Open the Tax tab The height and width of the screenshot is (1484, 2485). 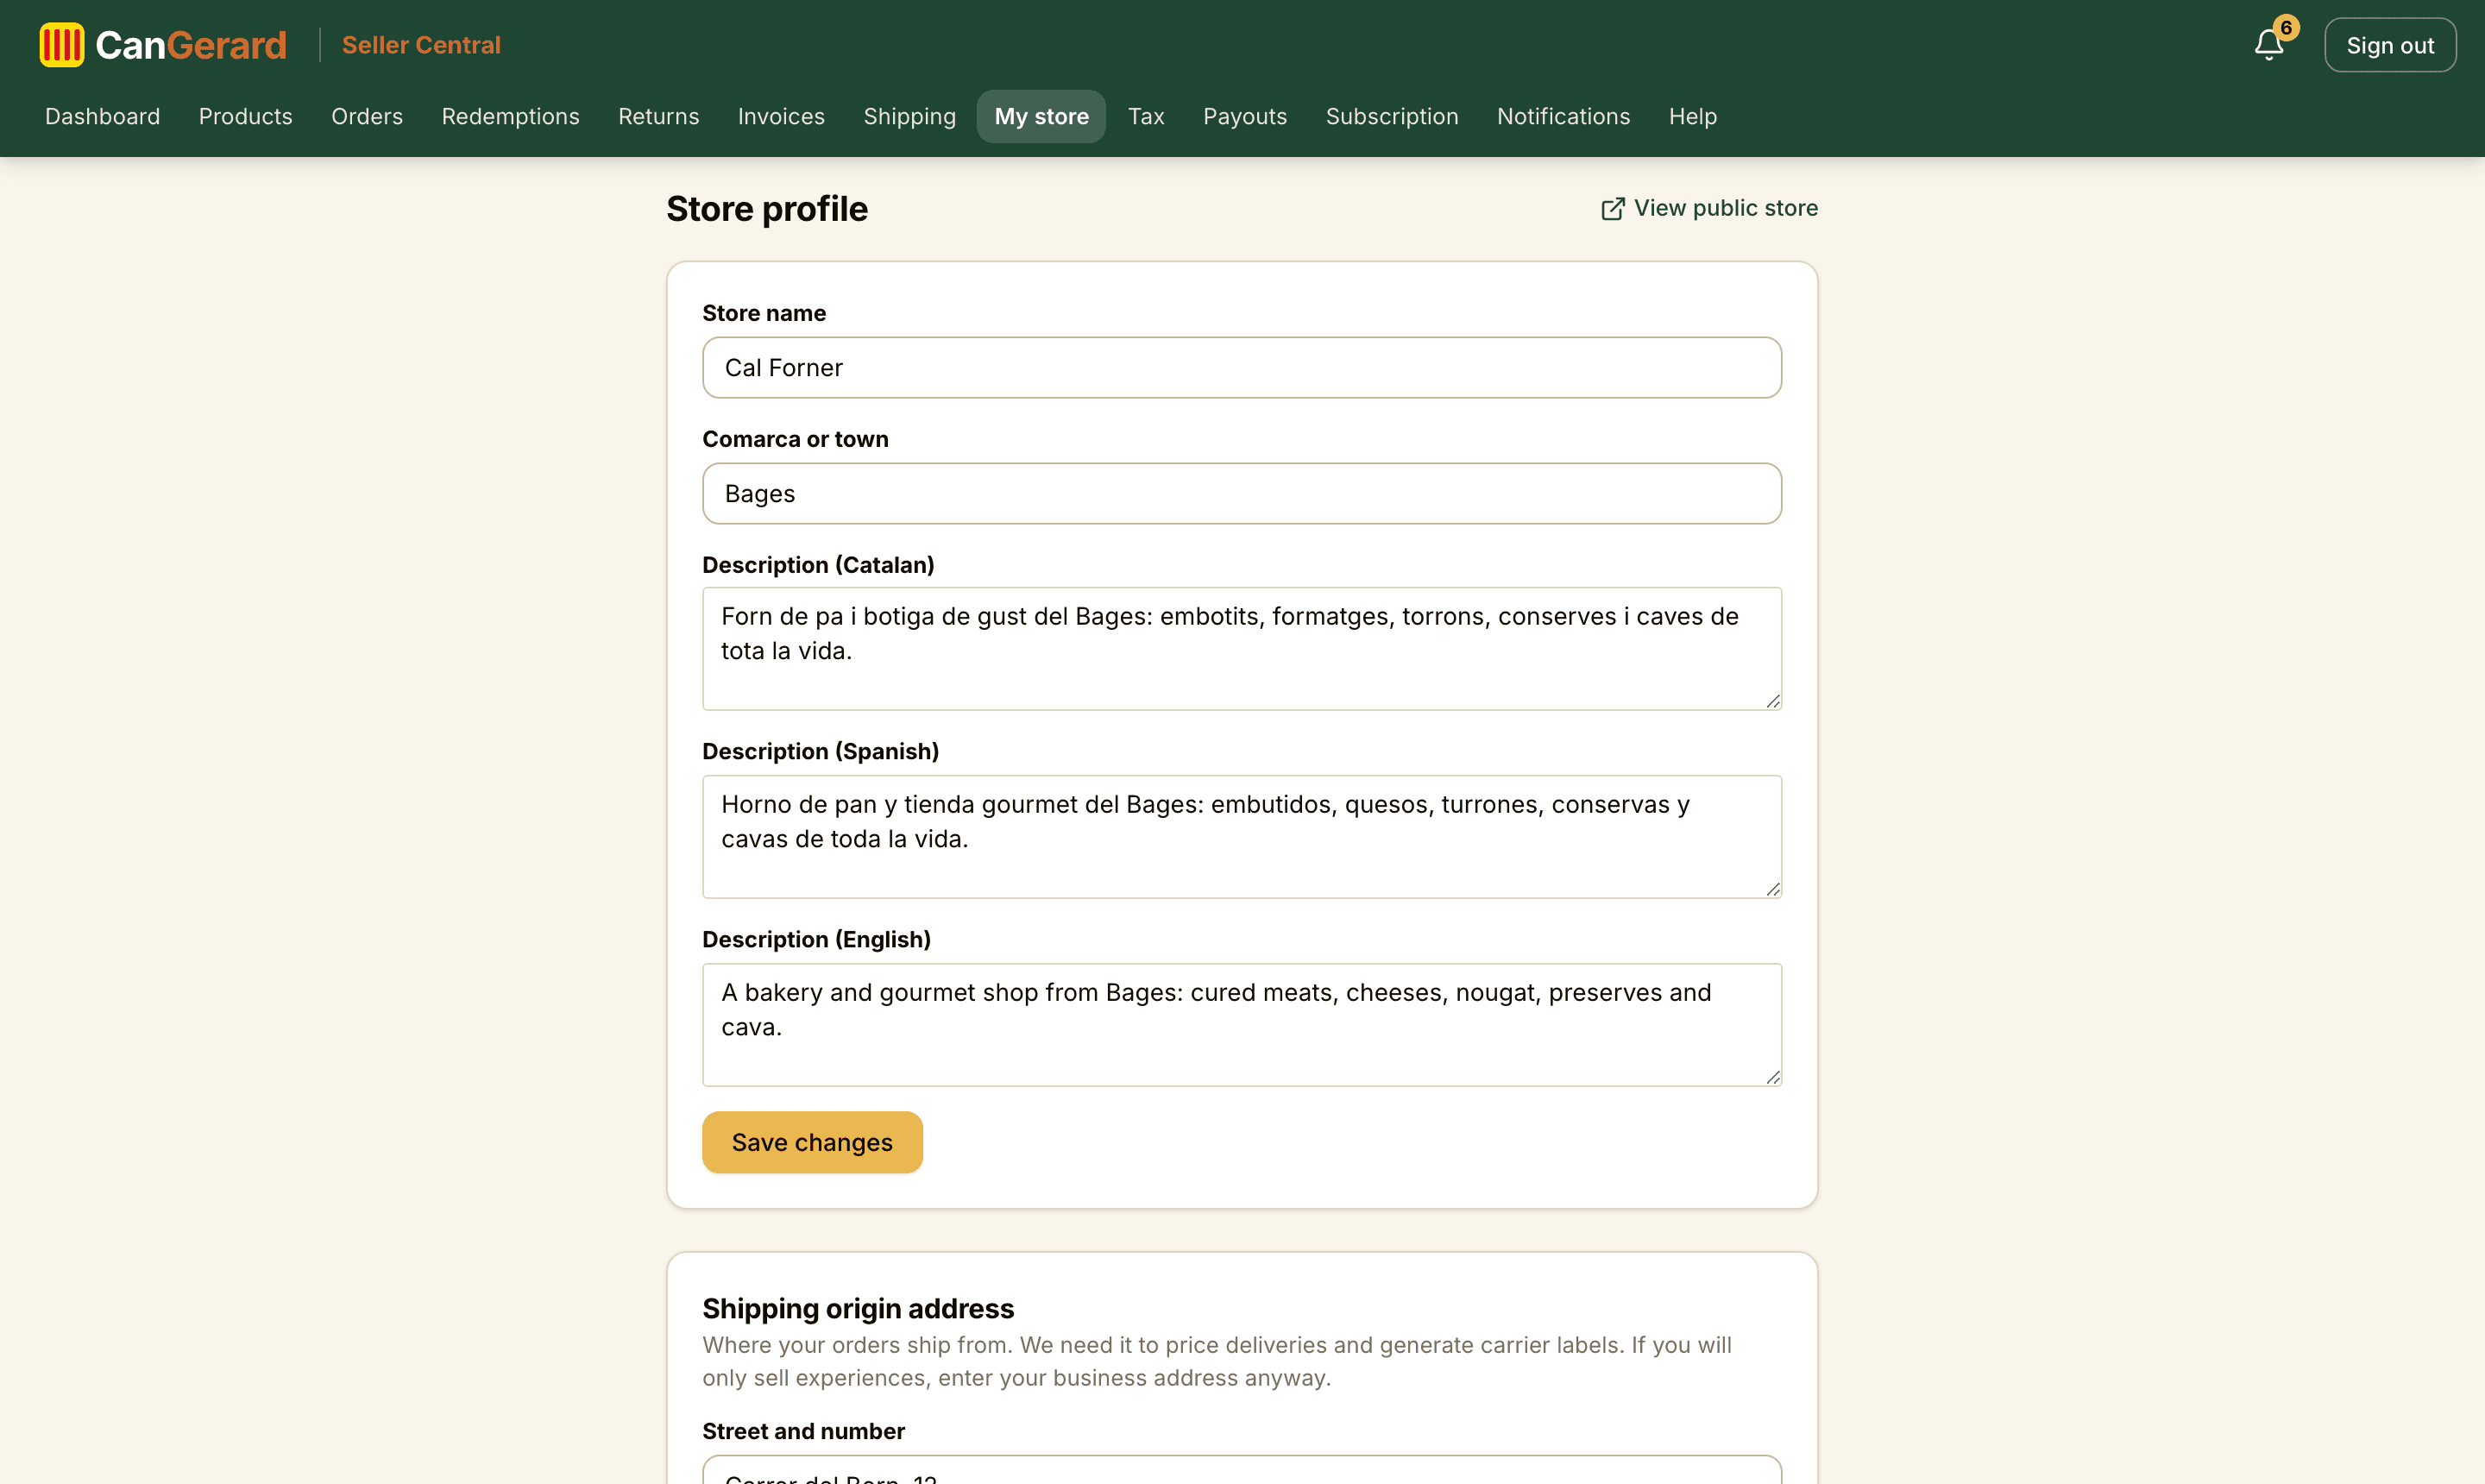pyautogui.click(x=1146, y=116)
